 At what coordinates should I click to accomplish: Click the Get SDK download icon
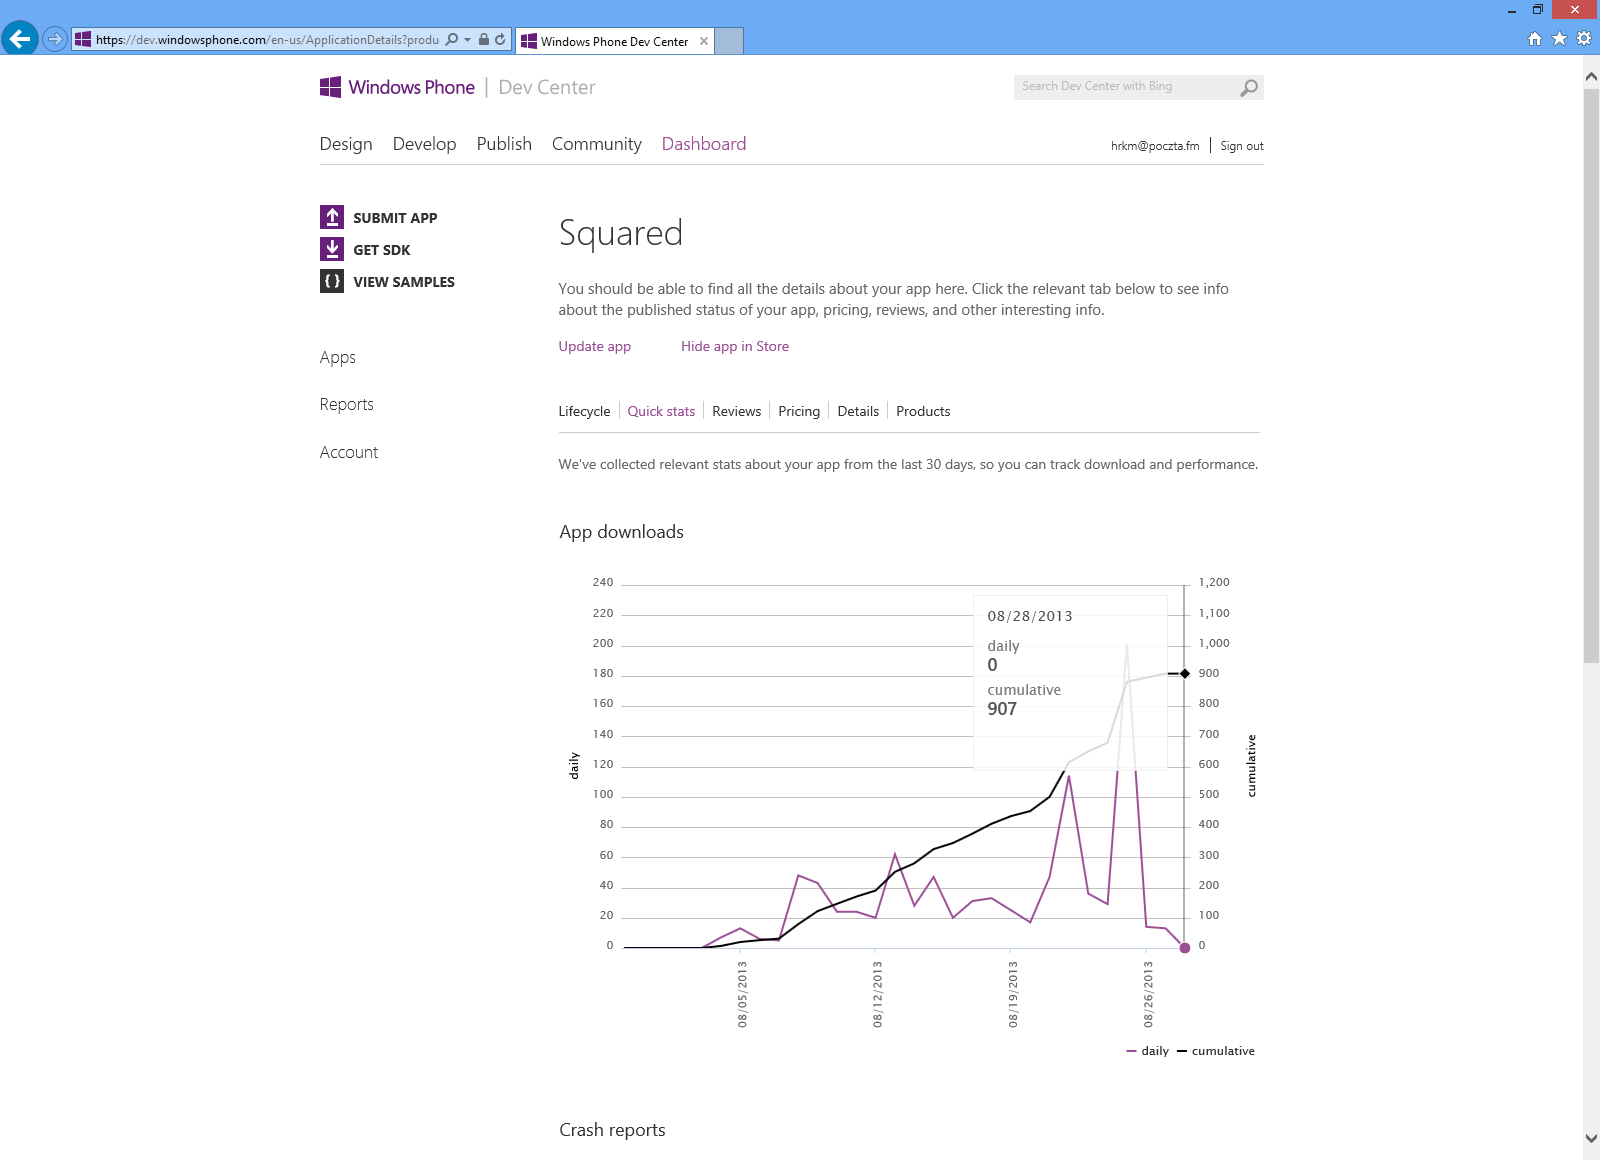332,249
